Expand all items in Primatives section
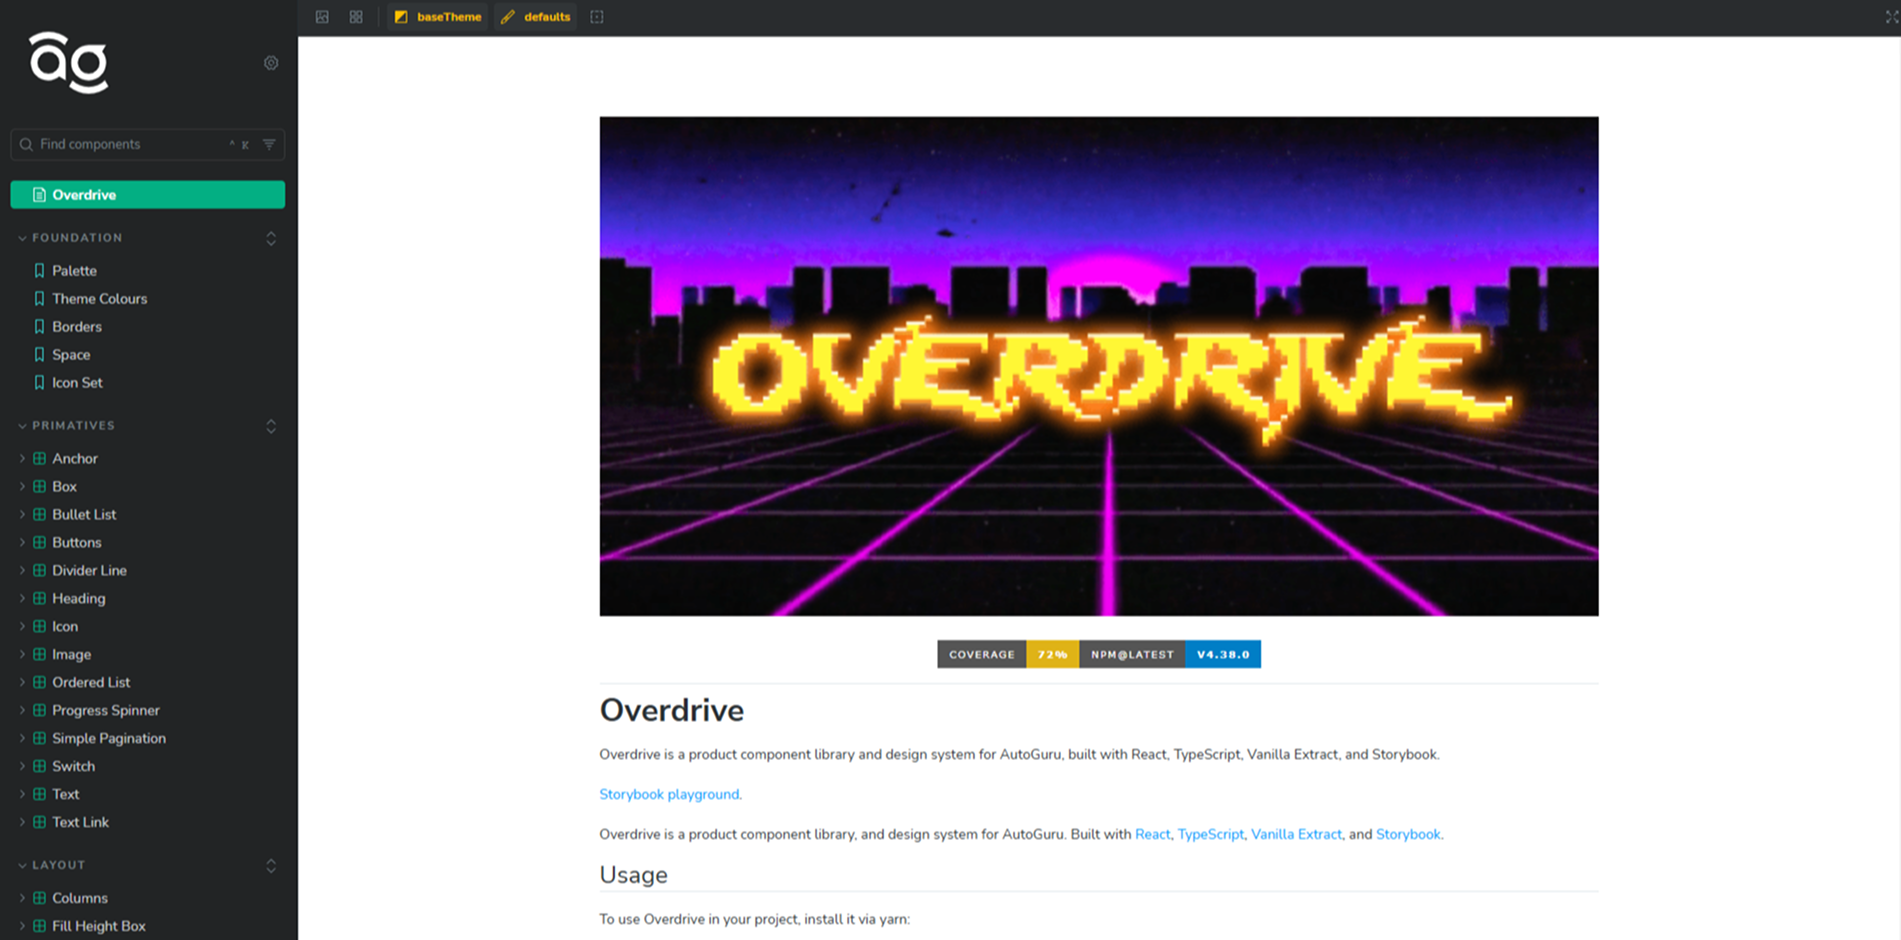 click(x=271, y=426)
